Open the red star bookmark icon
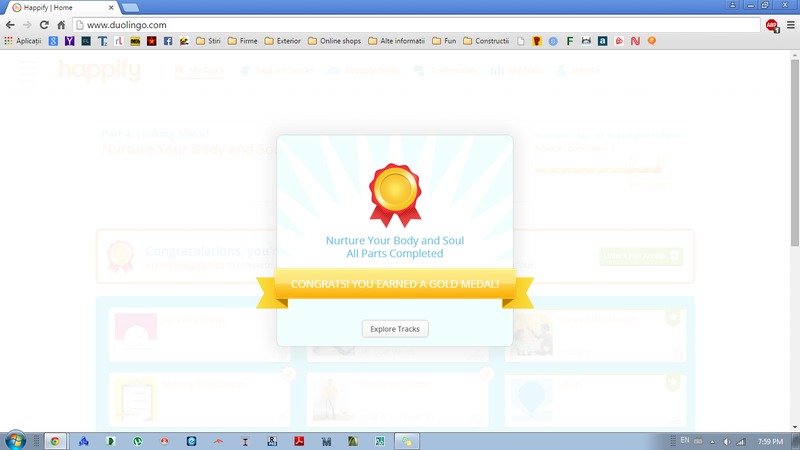This screenshot has height=450, width=800. tap(152, 41)
